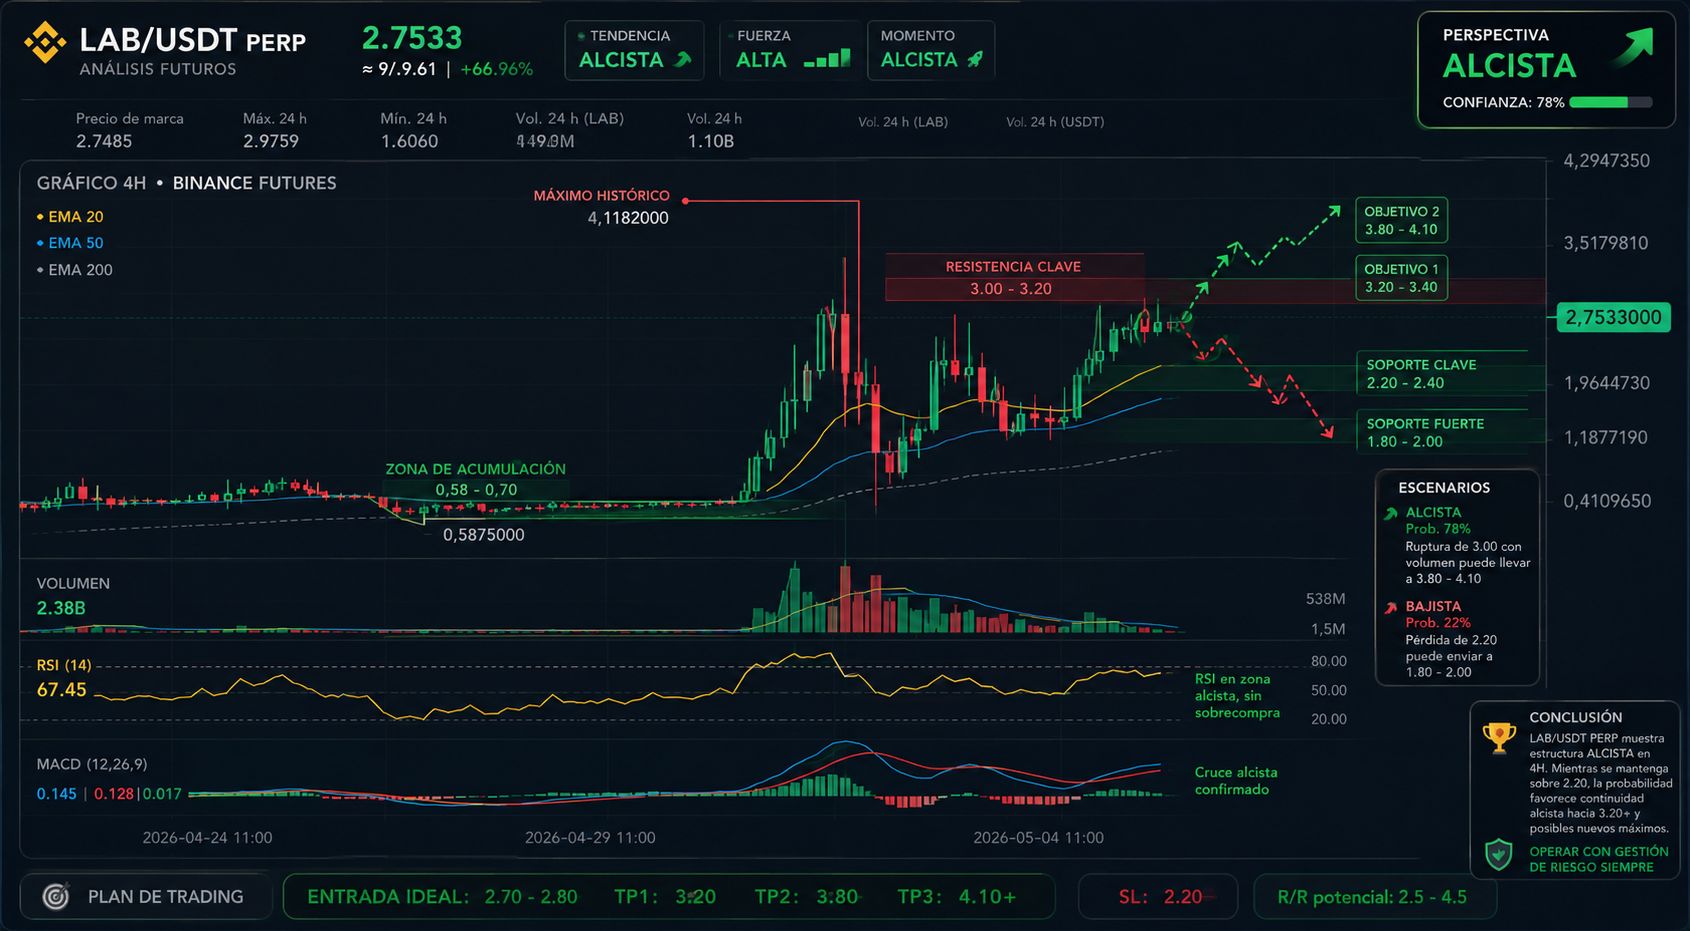Select the OBJETIVO 1 target box
1690x931 pixels.
pos(1401,278)
